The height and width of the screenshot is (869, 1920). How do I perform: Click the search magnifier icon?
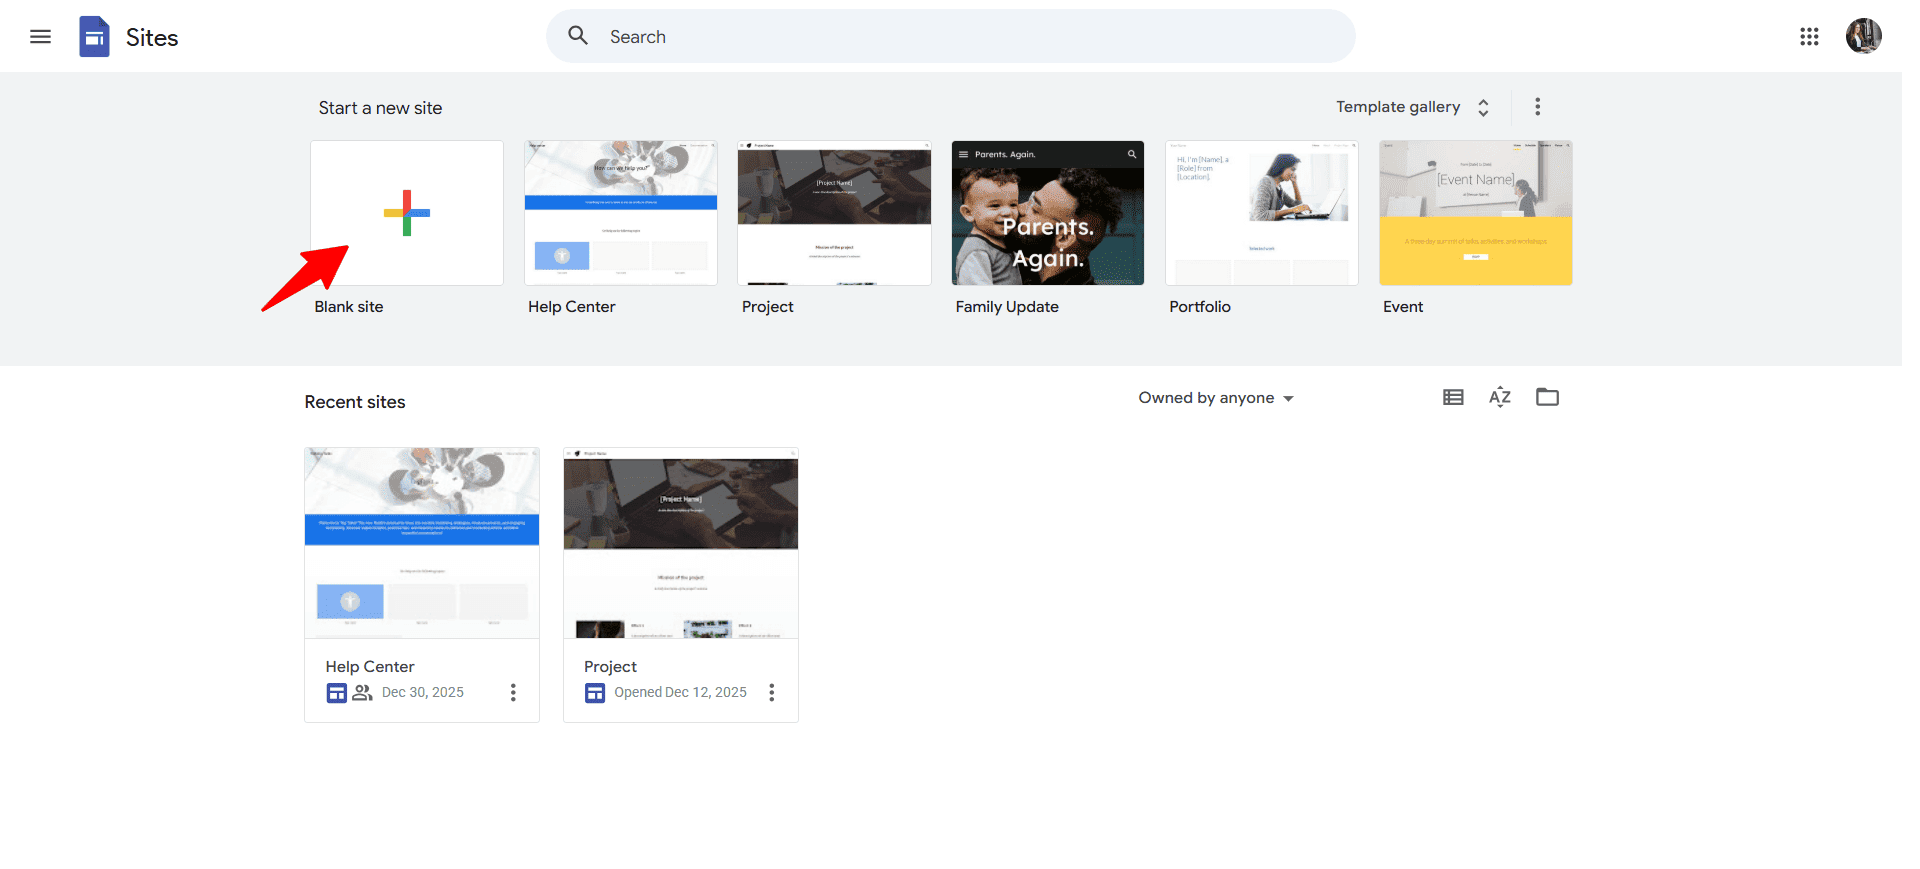578,36
